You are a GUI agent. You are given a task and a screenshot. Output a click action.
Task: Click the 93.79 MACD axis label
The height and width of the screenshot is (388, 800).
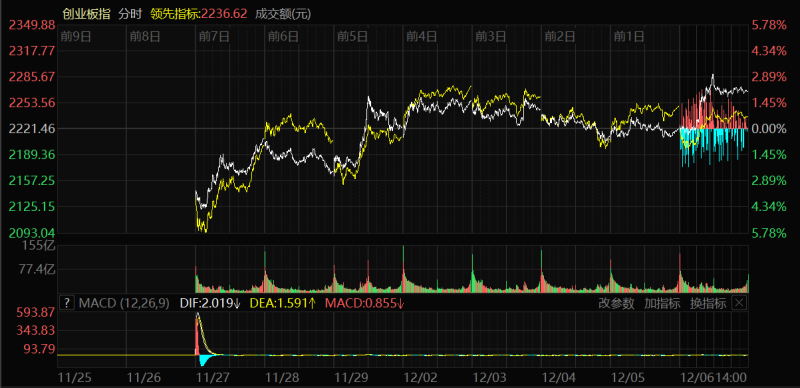pyautogui.click(x=39, y=349)
